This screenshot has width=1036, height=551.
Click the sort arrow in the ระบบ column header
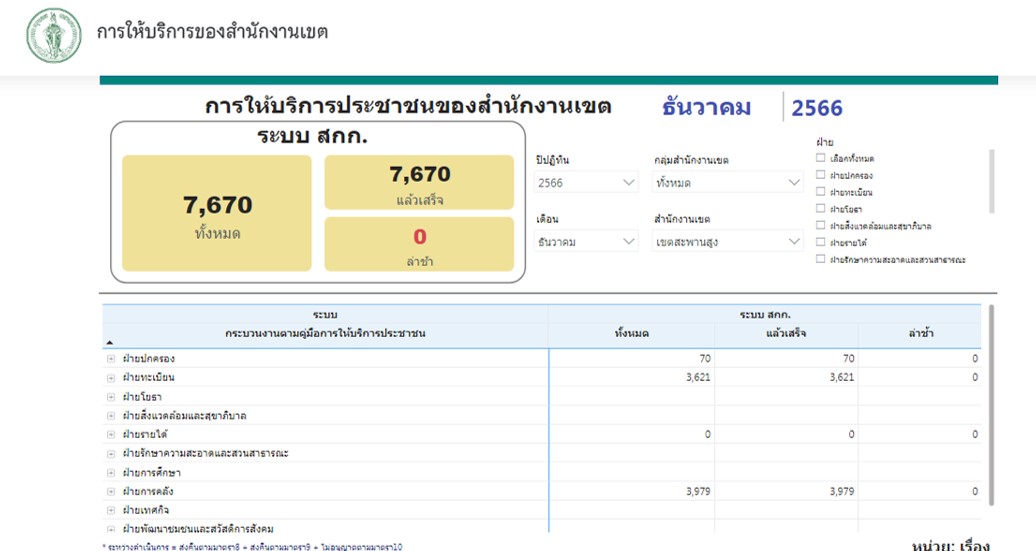tap(109, 341)
